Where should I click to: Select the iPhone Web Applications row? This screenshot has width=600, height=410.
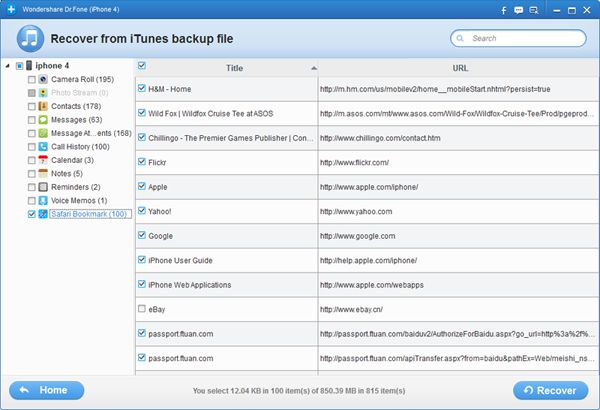(367, 285)
